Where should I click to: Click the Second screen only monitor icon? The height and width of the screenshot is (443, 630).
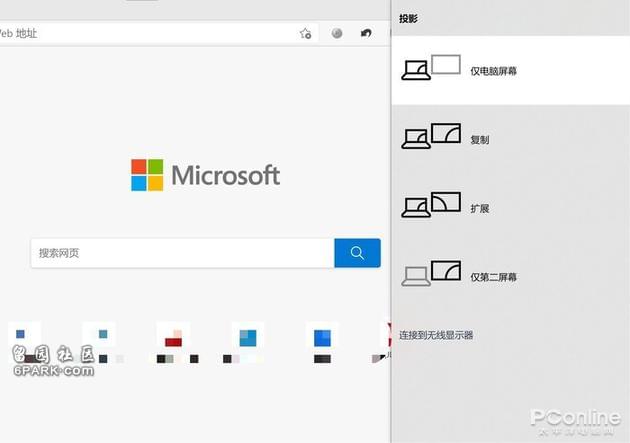coord(431,273)
